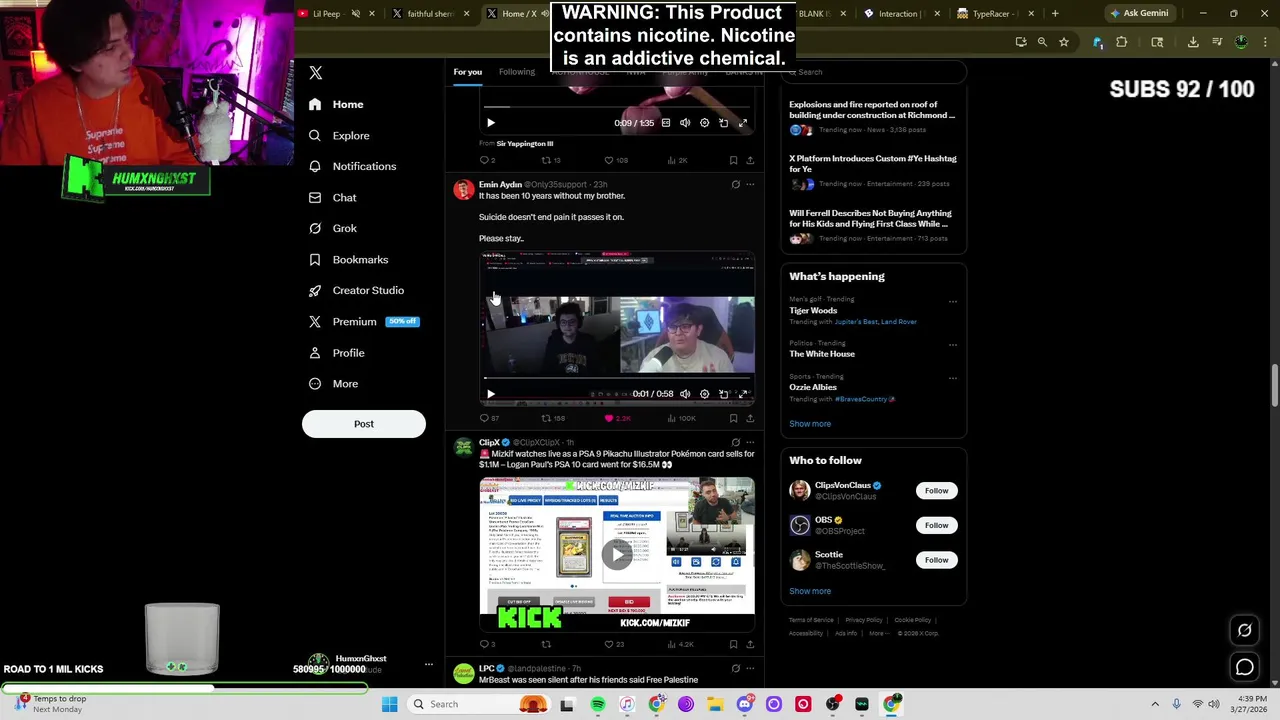Open Discord from the taskbar

(x=745, y=704)
